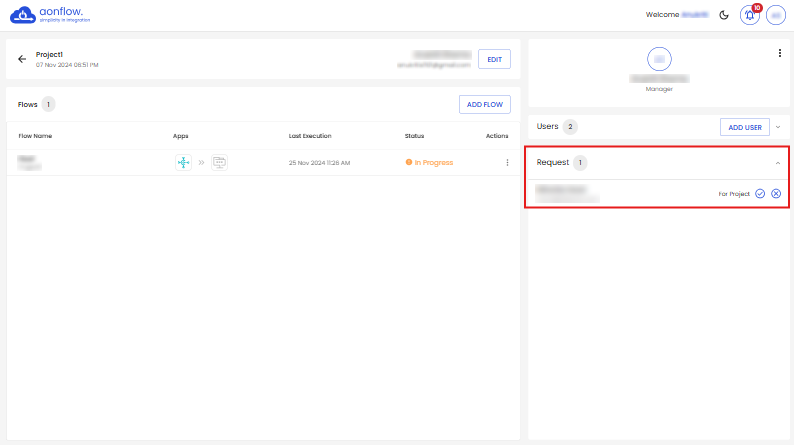Collapse the Request section chevron
Screen dimensions: 794x445
(x=778, y=162)
